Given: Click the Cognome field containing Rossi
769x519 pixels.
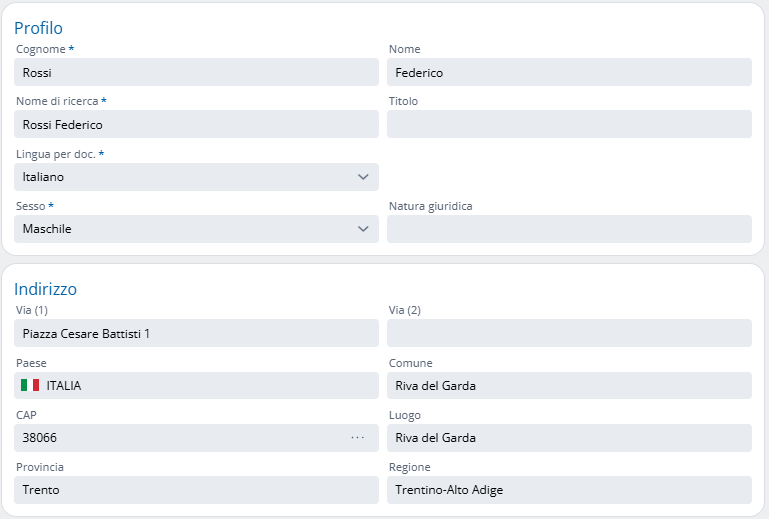Looking at the screenshot, I should pos(196,72).
